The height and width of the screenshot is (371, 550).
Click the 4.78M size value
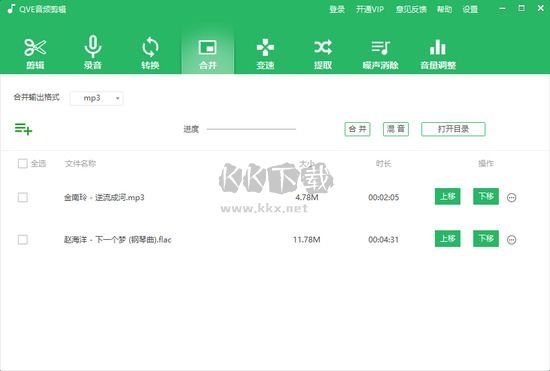click(x=307, y=197)
